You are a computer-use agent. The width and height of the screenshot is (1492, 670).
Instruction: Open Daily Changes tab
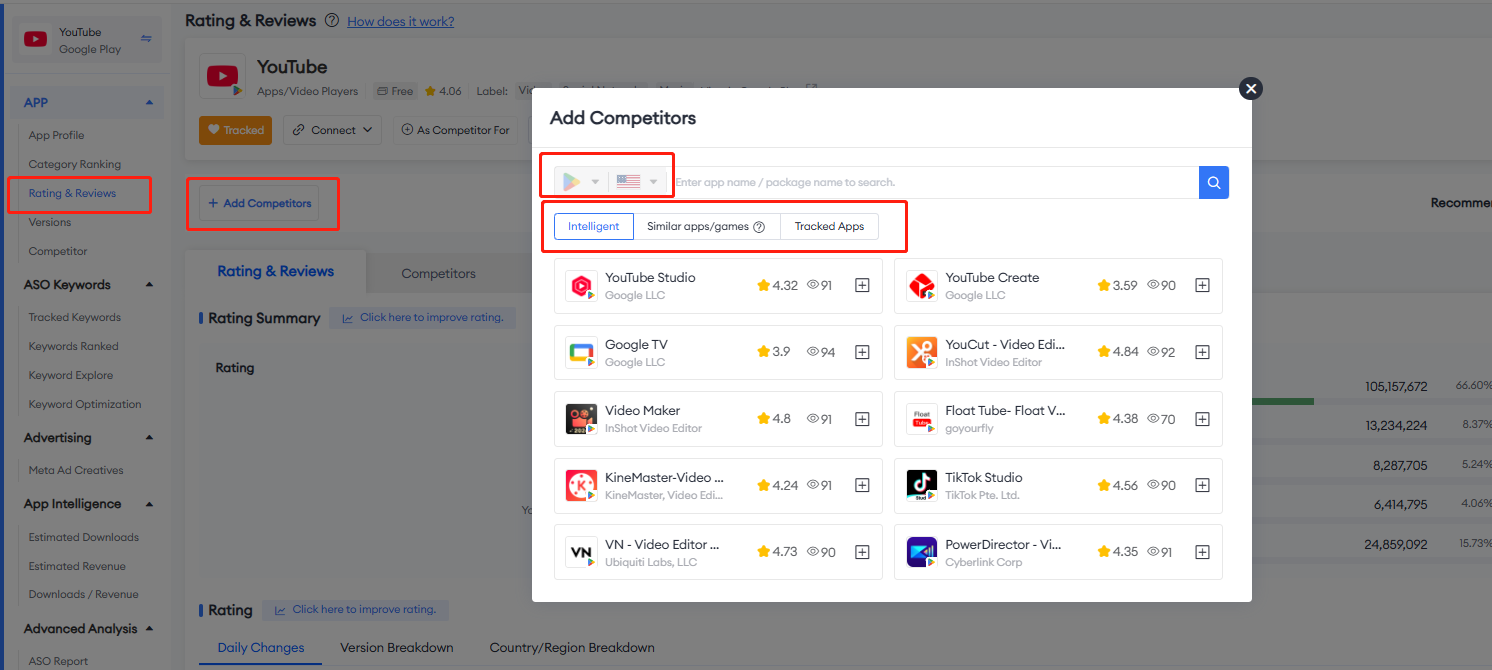pos(261,648)
